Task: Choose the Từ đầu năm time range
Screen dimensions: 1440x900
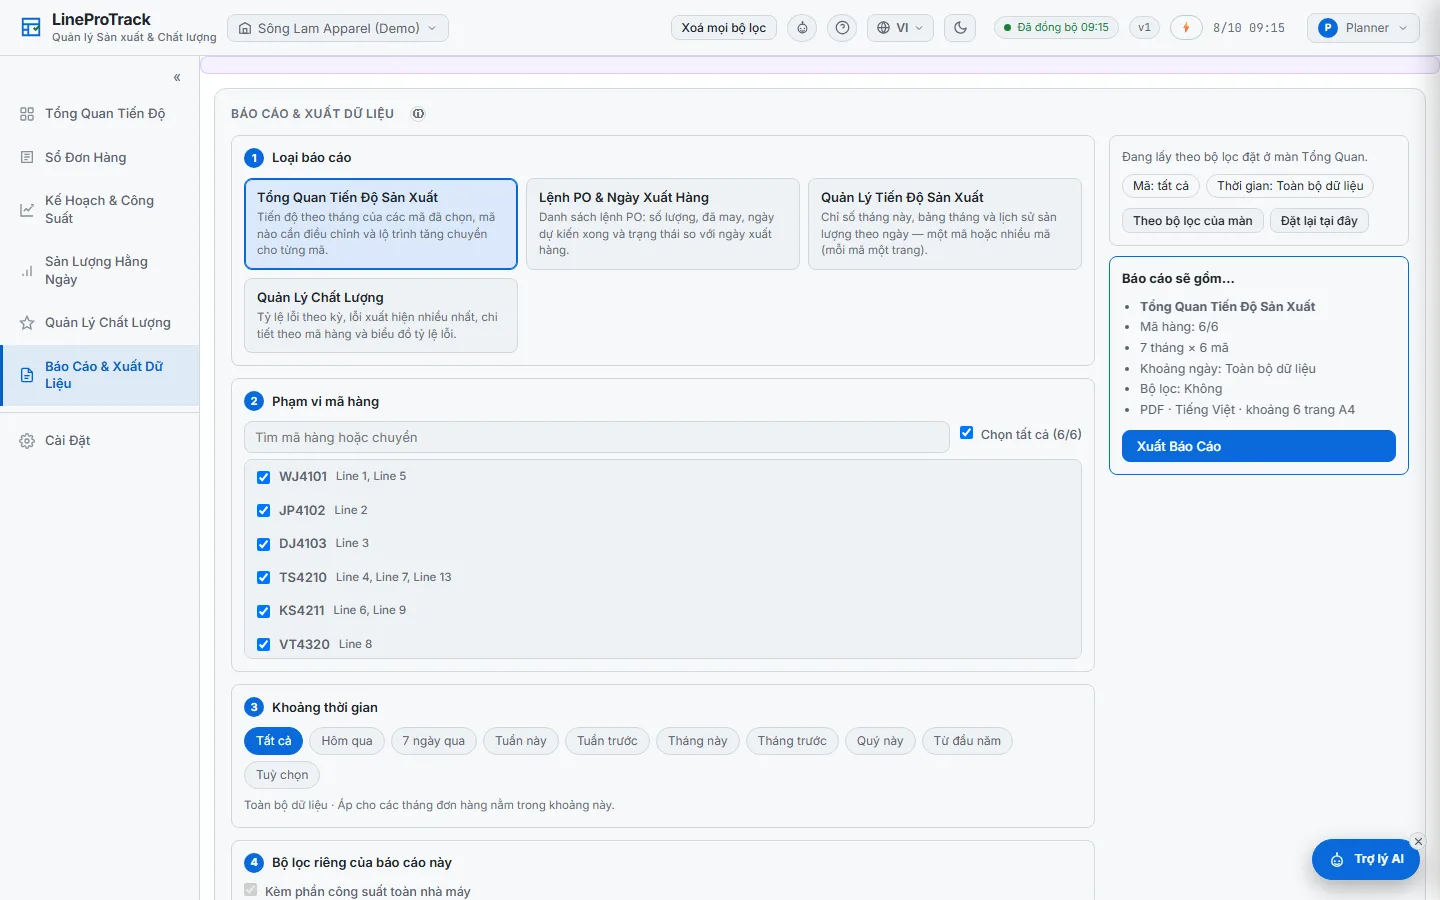Action: [967, 741]
